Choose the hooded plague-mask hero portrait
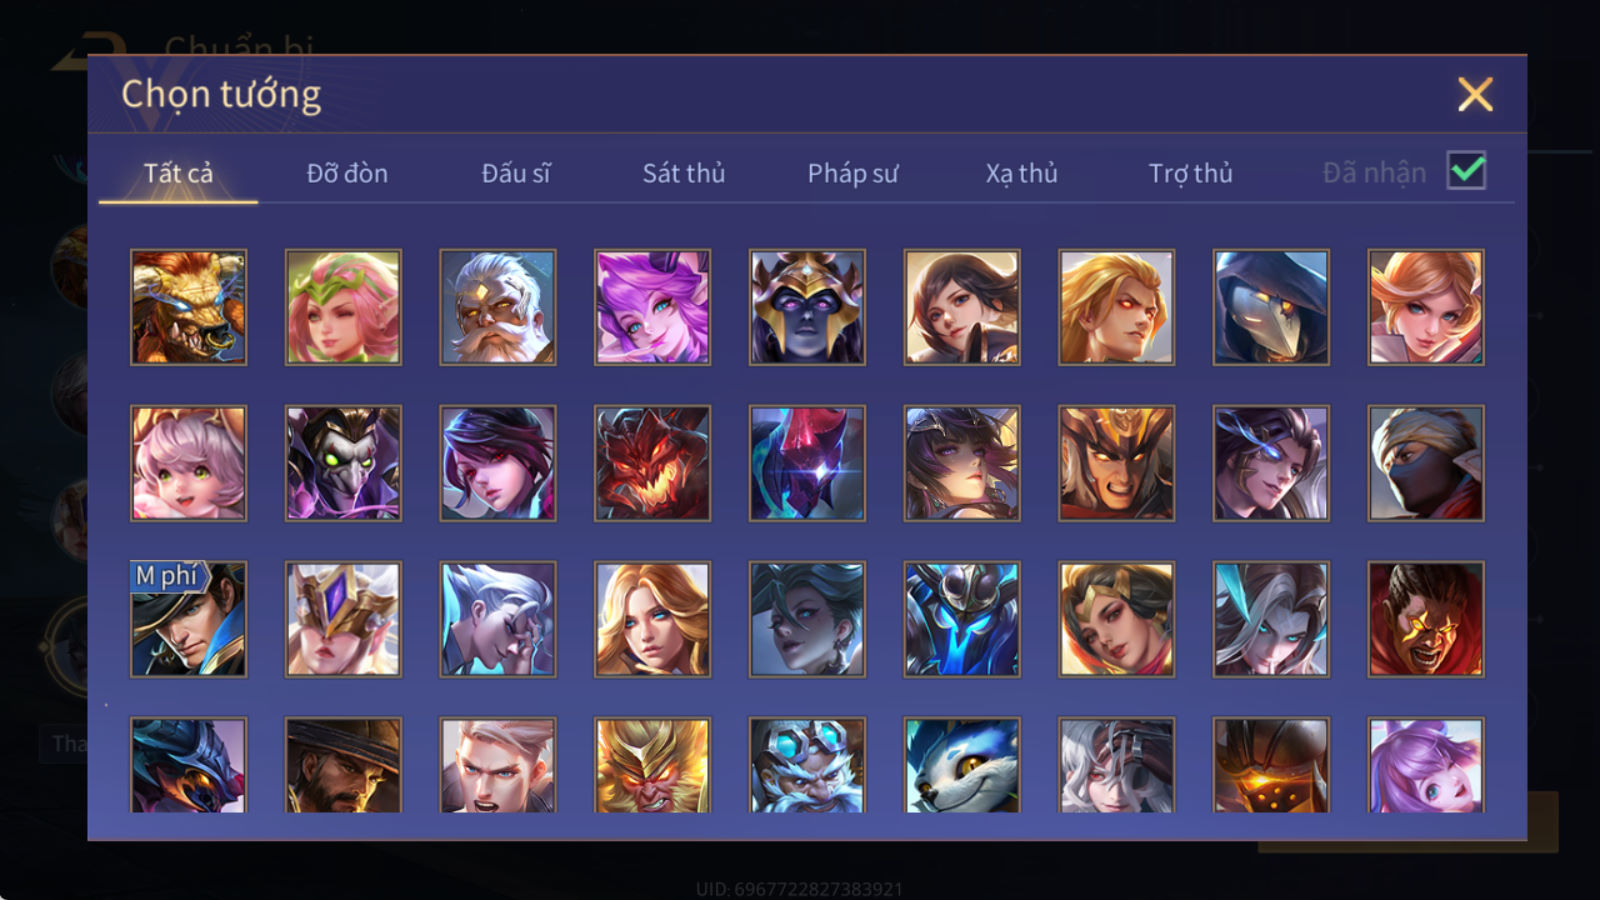 1271,307
